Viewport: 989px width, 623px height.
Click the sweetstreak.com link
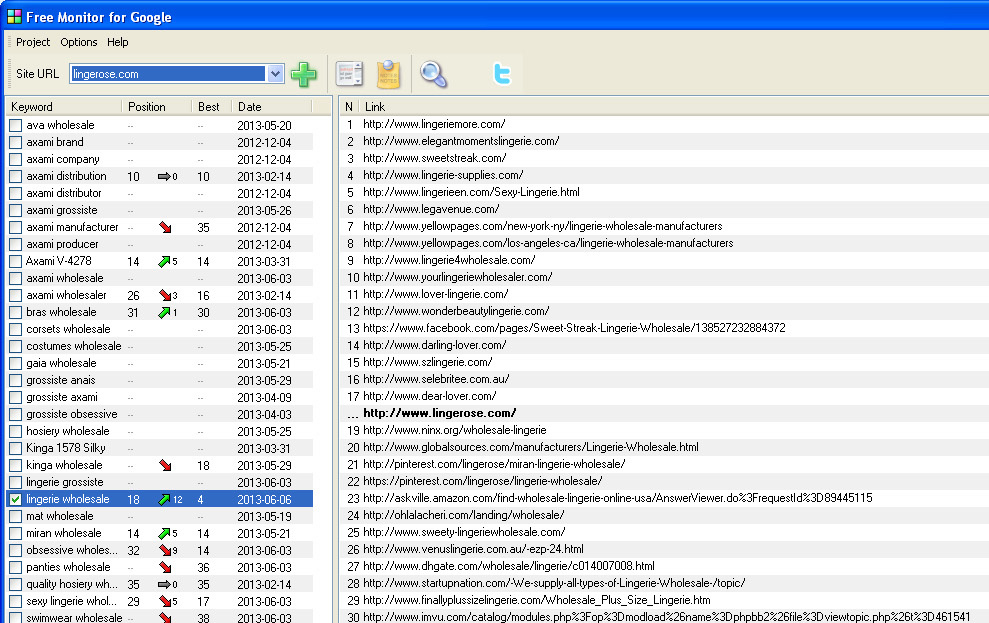(x=435, y=158)
